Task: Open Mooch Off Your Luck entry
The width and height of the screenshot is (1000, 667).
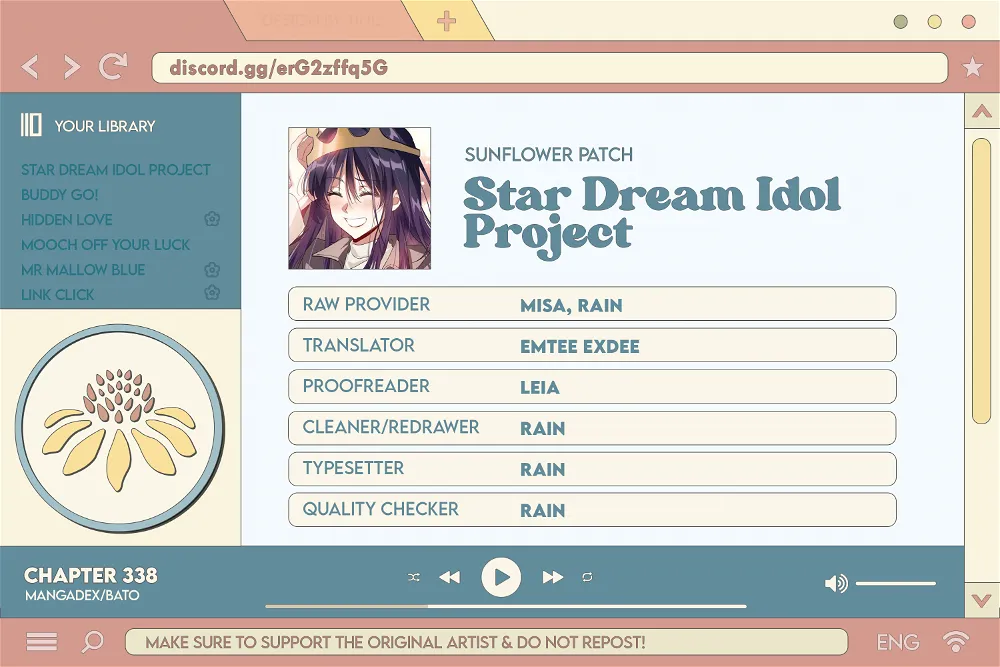Action: coord(105,244)
